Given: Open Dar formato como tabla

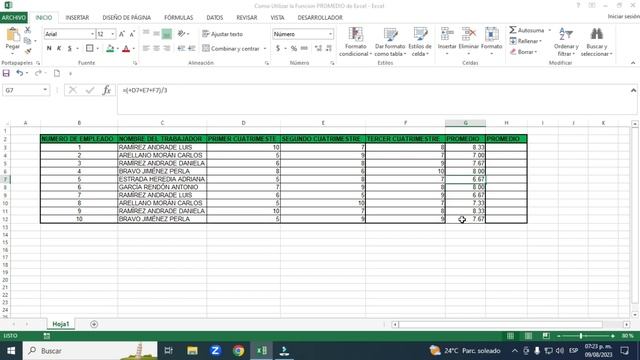Looking at the screenshot, I should (390, 42).
